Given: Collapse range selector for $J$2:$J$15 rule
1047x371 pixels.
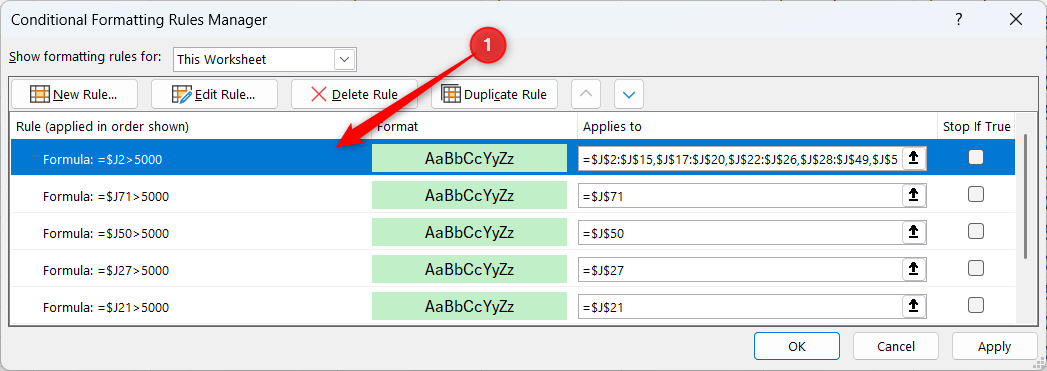Looking at the screenshot, I should [x=914, y=158].
